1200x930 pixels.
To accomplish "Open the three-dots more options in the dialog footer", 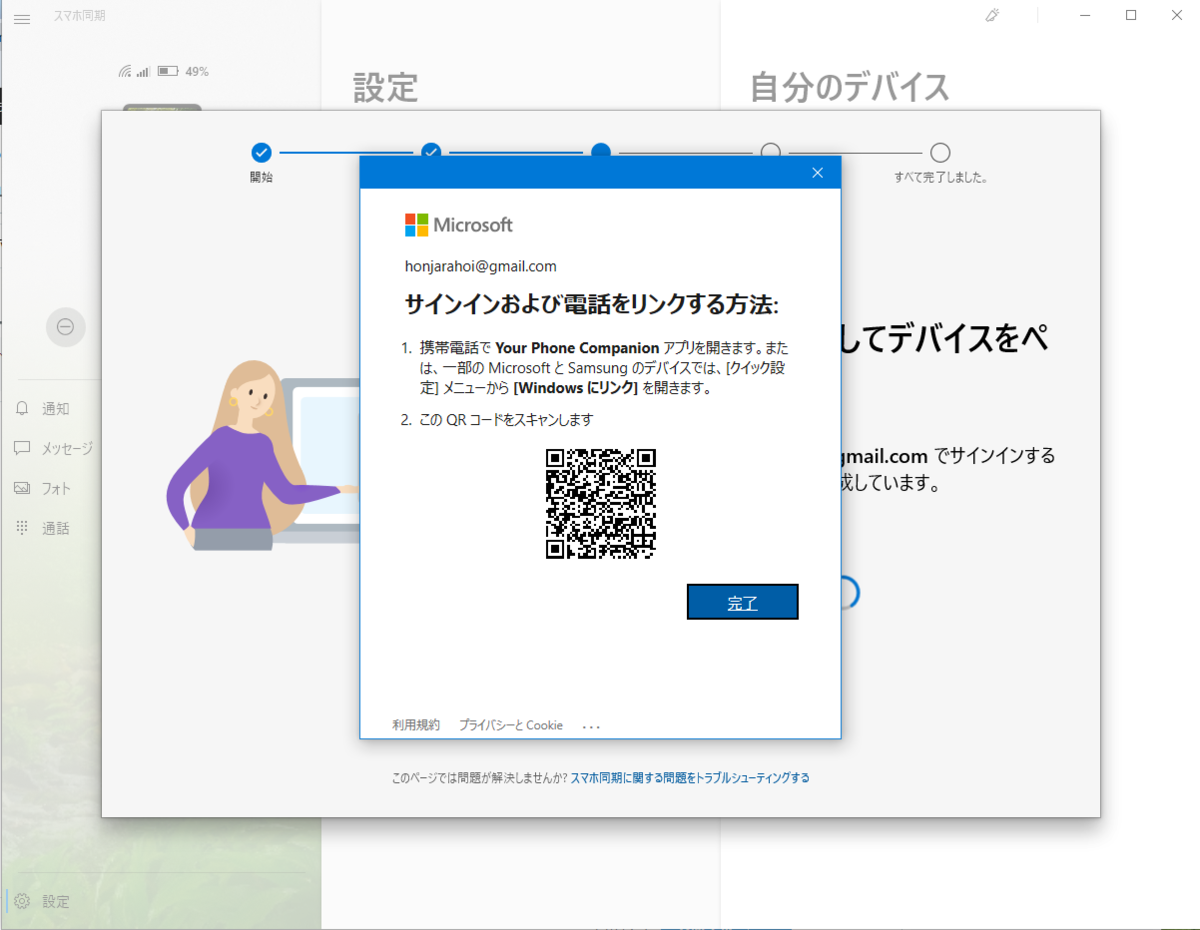I will (591, 726).
